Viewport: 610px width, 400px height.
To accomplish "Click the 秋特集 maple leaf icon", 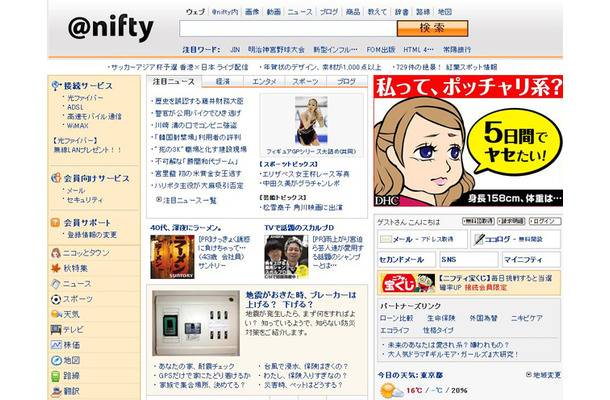I will [x=56, y=268].
